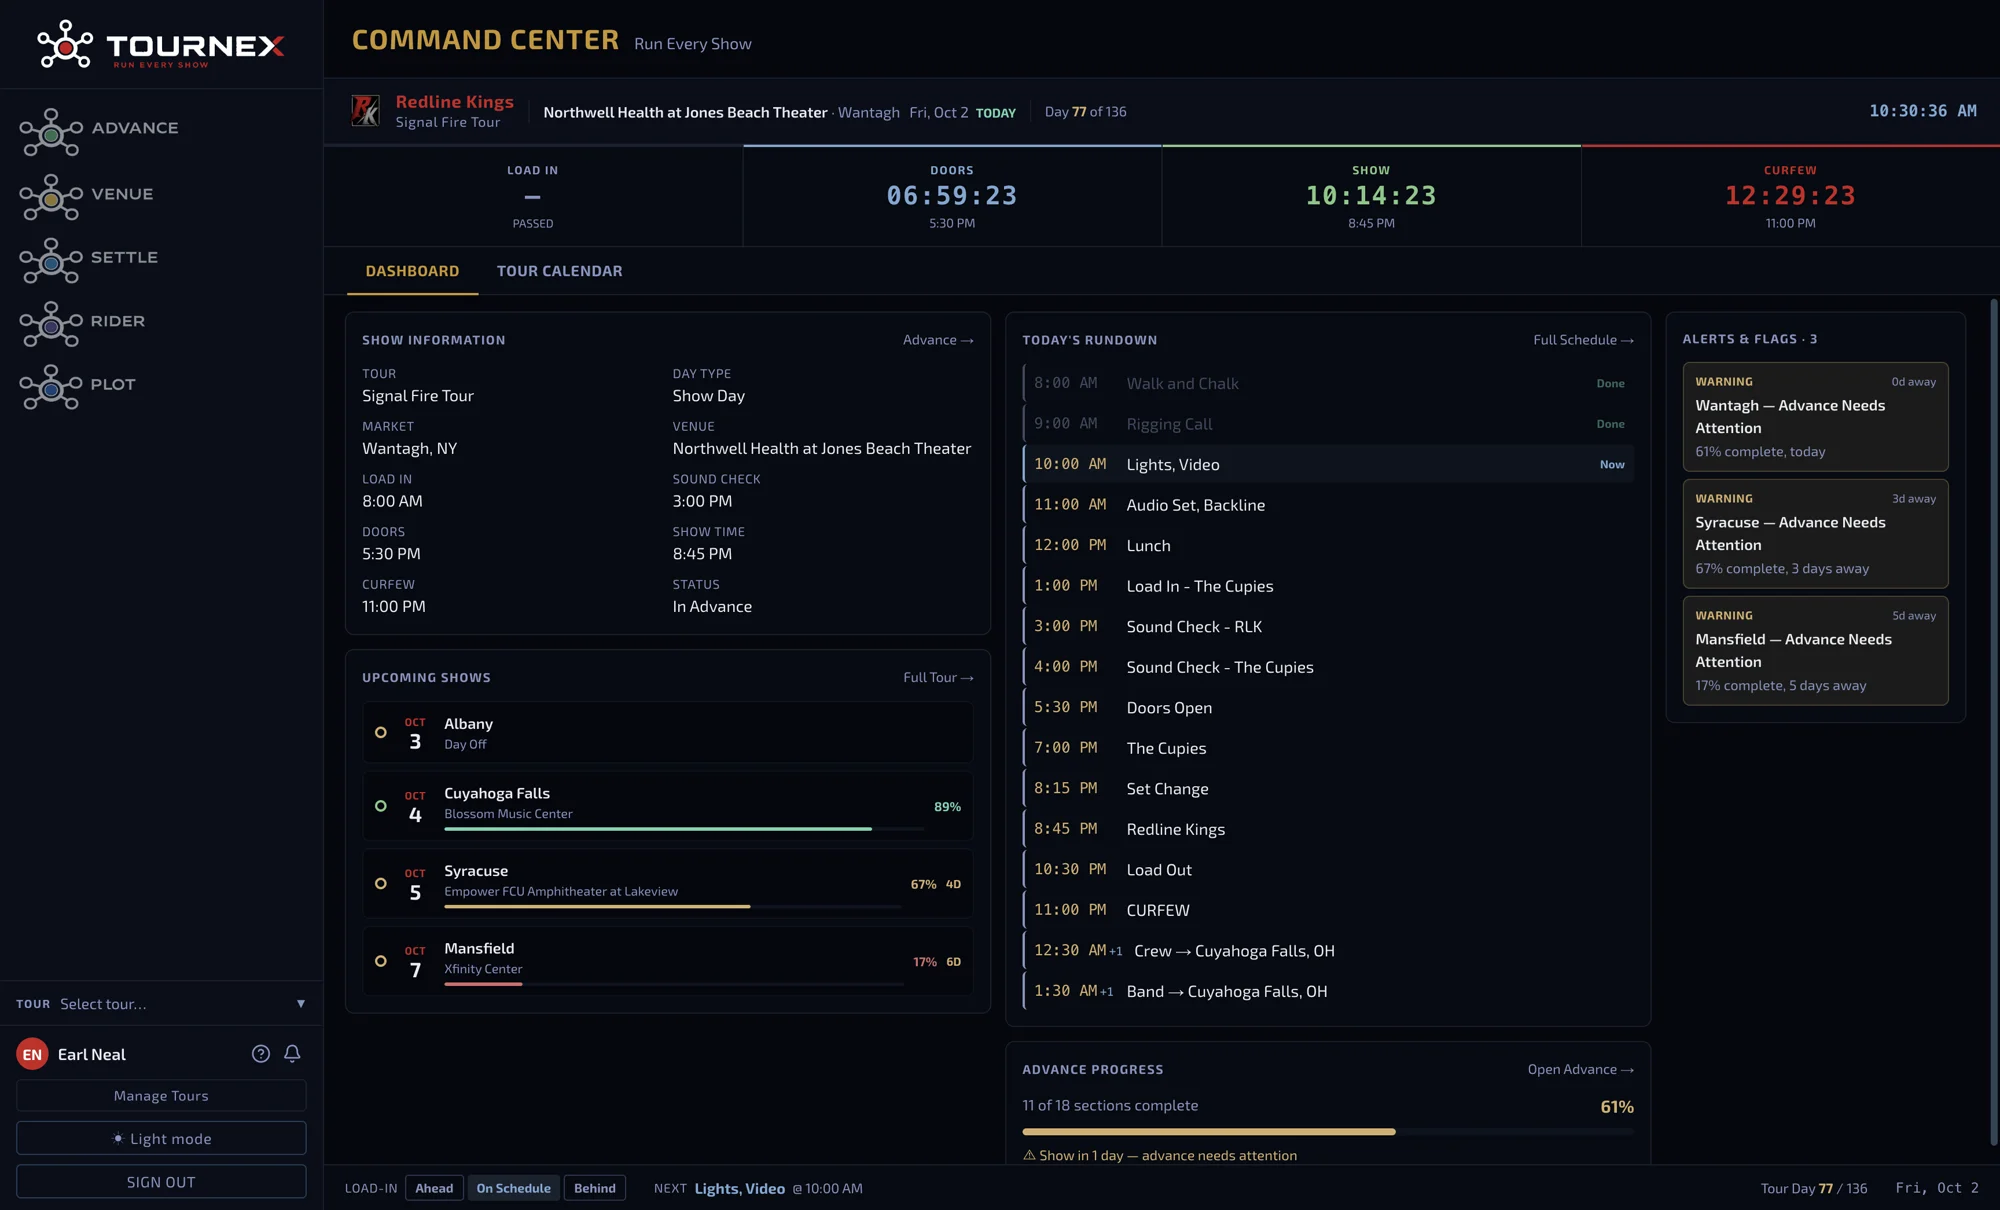This screenshot has width=2000, height=1210.
Task: Open the Open Advance link
Action: tap(1580, 1069)
